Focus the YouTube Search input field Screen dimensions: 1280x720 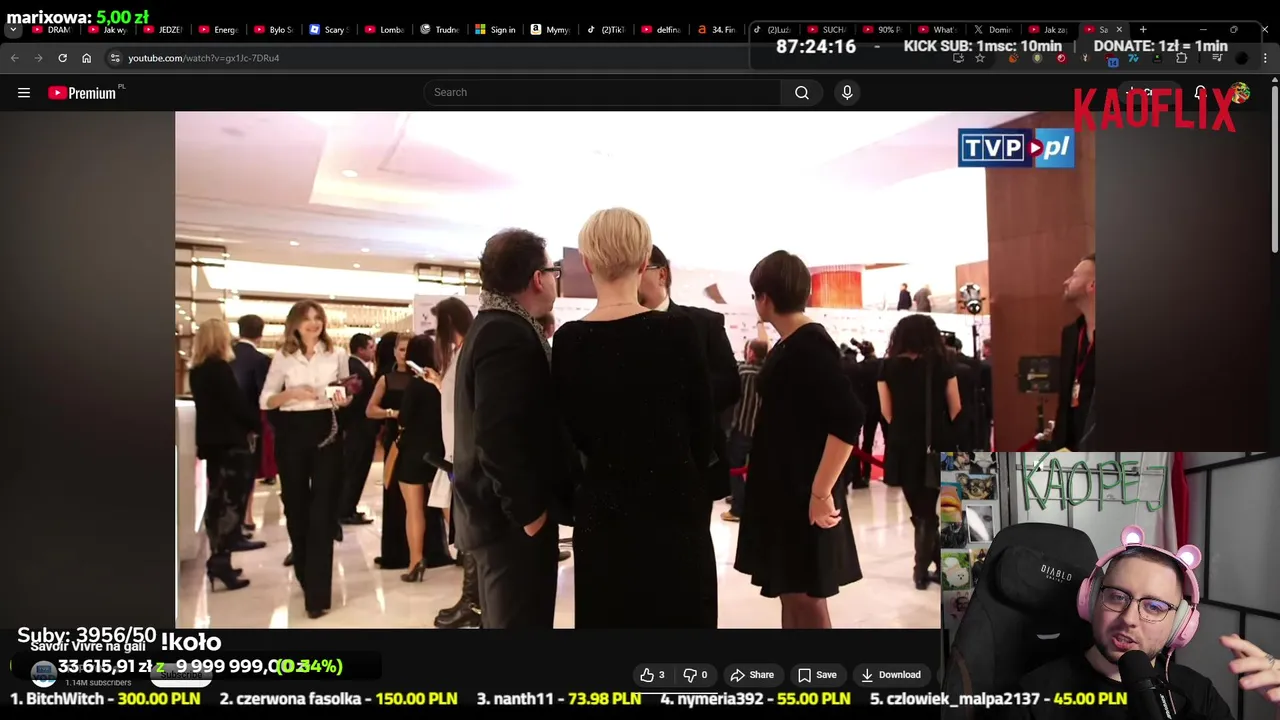(602, 93)
